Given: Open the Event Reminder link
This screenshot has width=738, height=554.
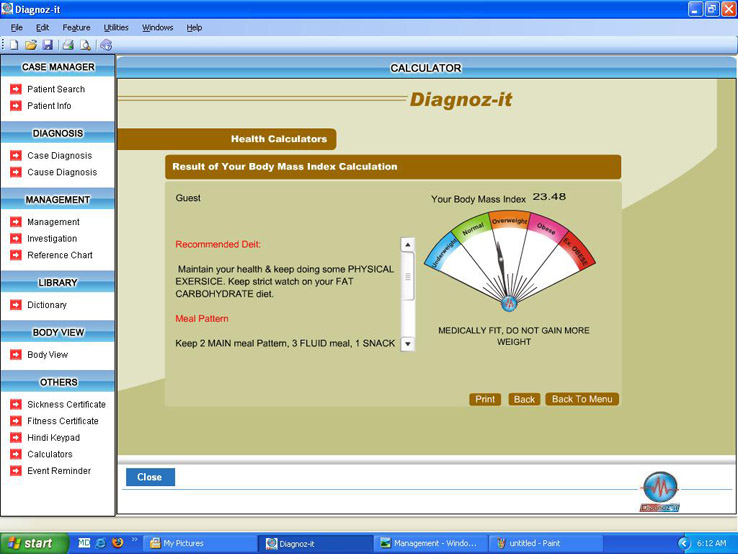Looking at the screenshot, I should pos(59,470).
